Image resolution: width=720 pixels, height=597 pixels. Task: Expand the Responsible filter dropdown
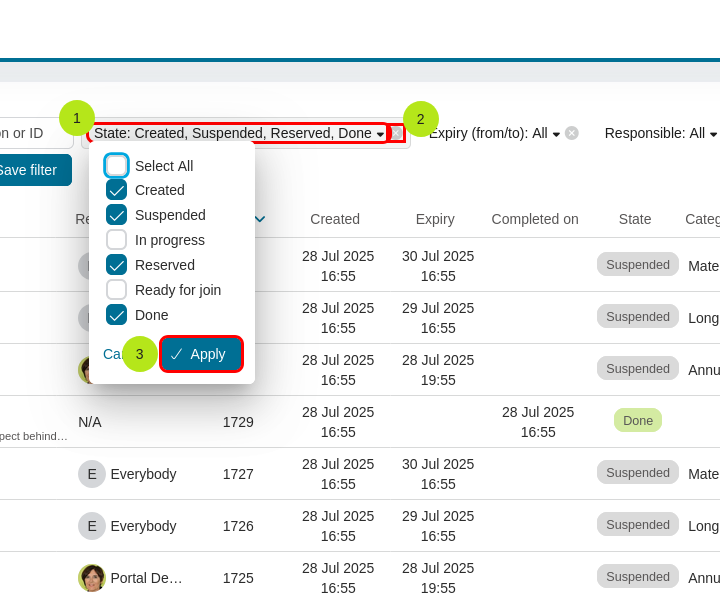661,133
